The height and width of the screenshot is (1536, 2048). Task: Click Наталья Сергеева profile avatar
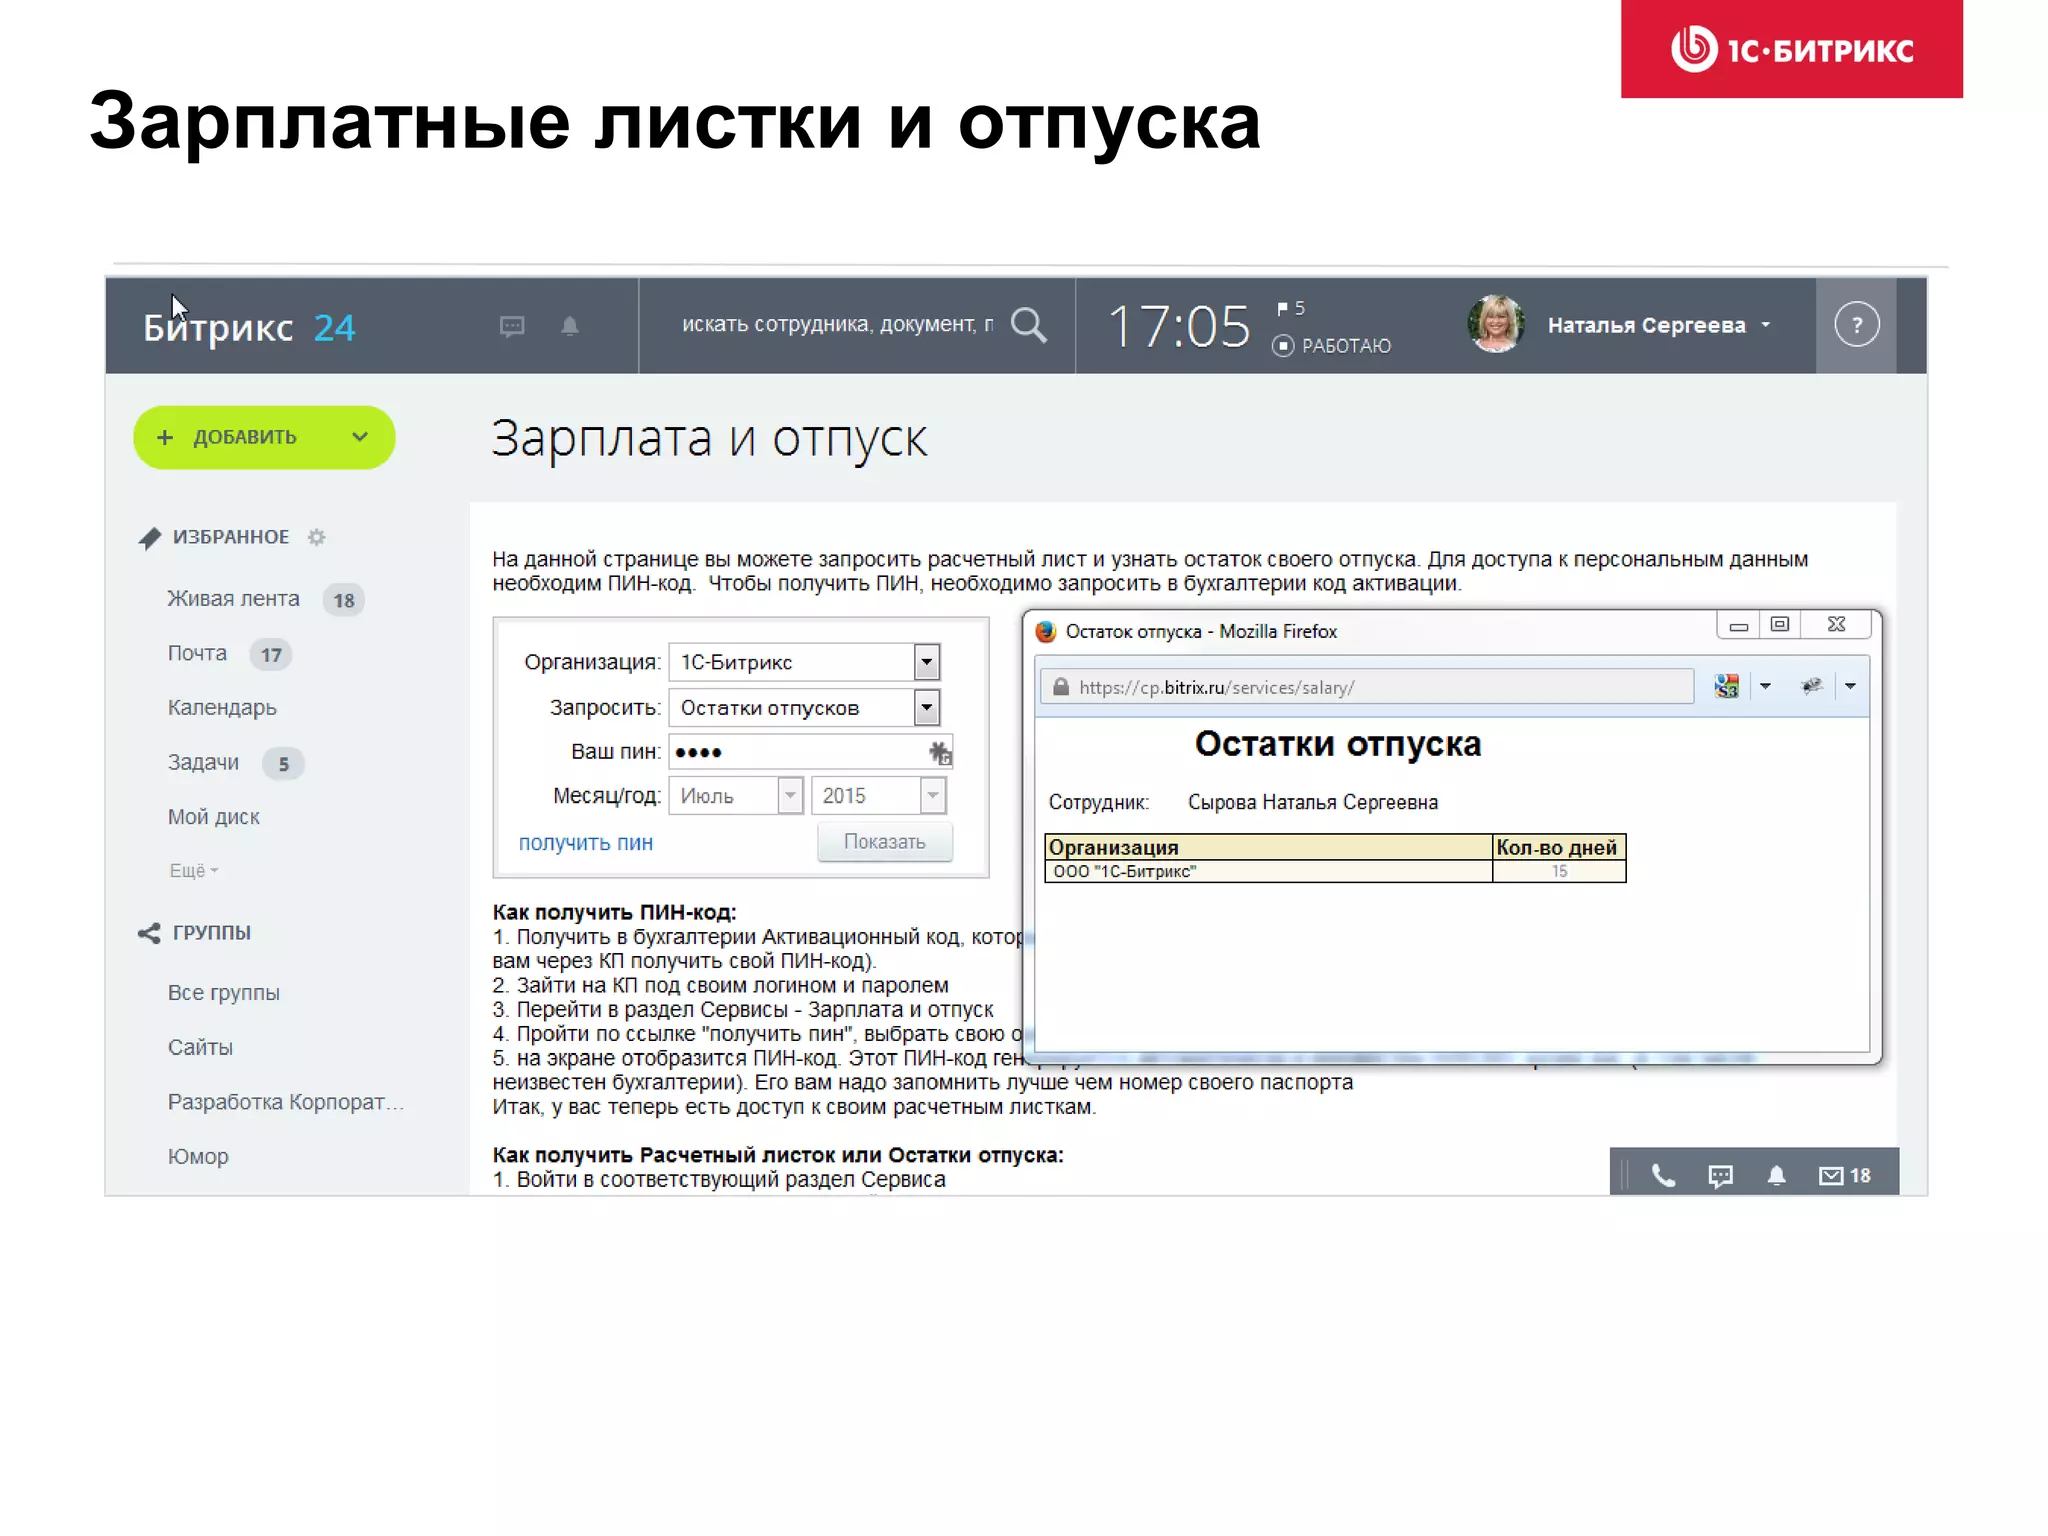(1496, 324)
